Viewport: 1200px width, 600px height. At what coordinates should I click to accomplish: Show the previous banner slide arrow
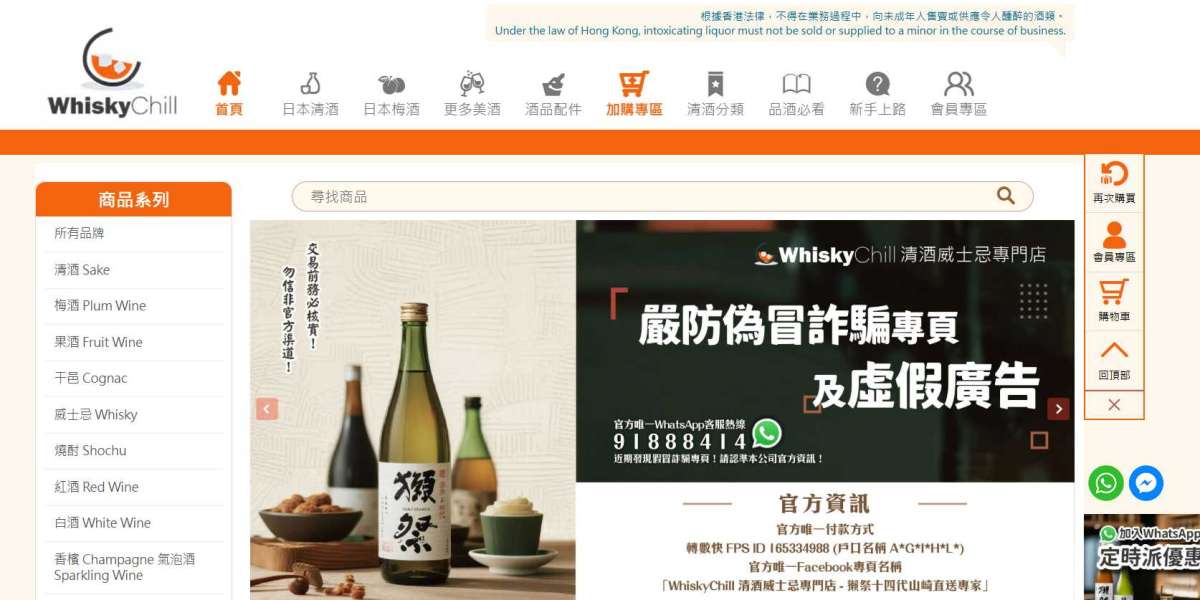click(267, 409)
